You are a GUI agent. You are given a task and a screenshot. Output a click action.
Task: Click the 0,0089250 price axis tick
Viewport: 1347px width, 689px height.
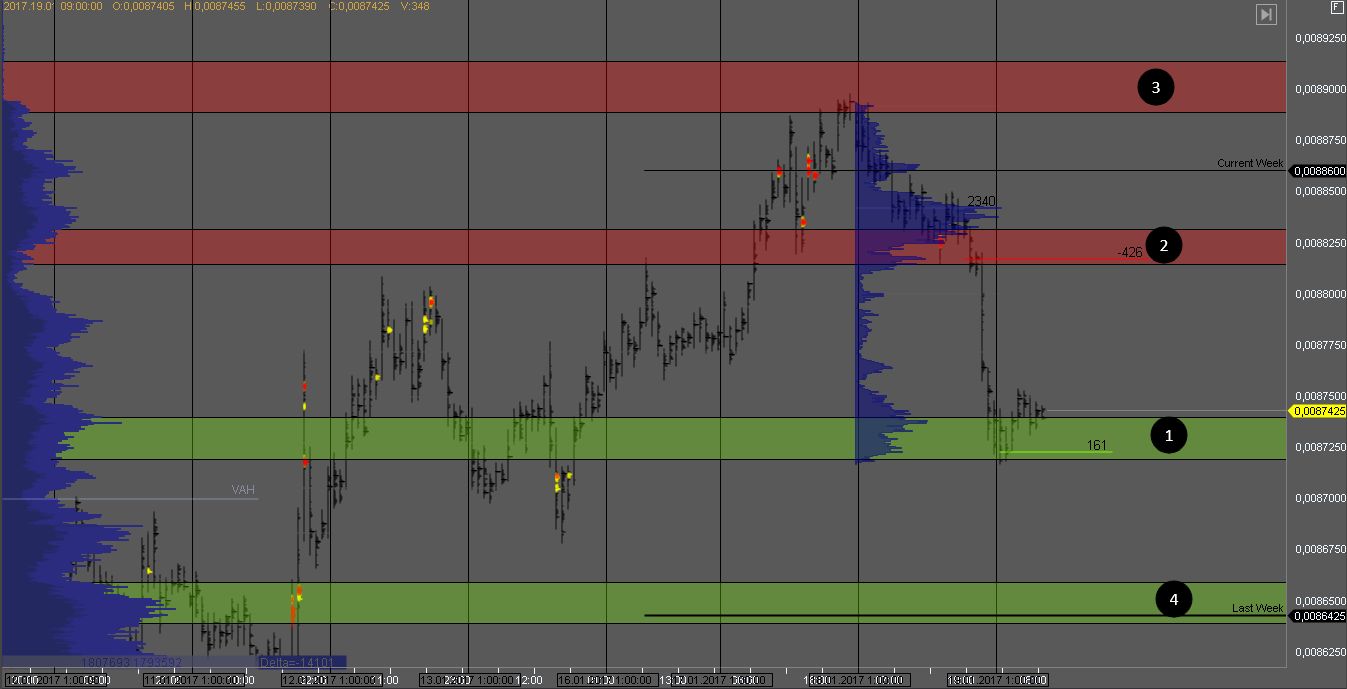[1318, 38]
